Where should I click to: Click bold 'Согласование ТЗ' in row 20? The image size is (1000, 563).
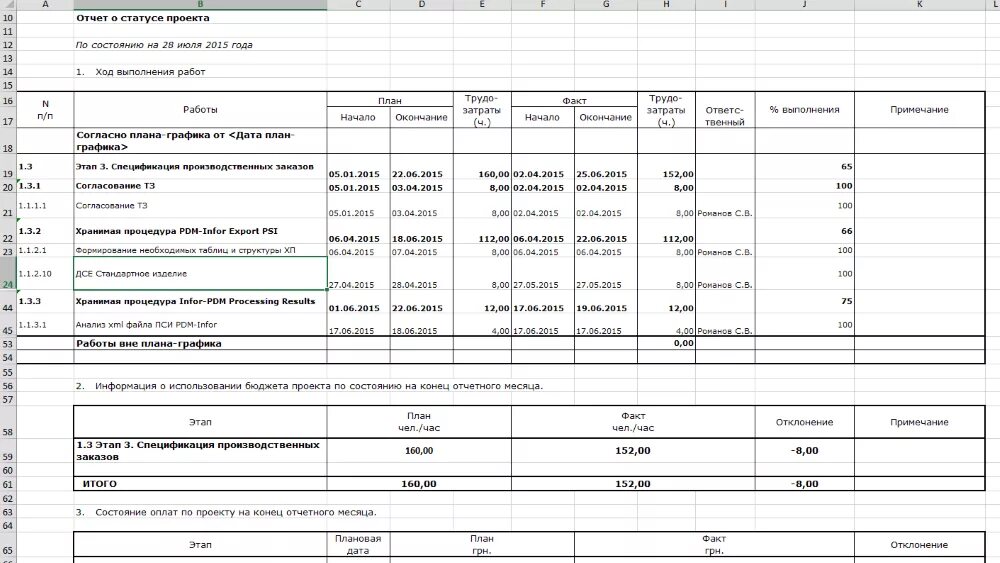pos(115,186)
